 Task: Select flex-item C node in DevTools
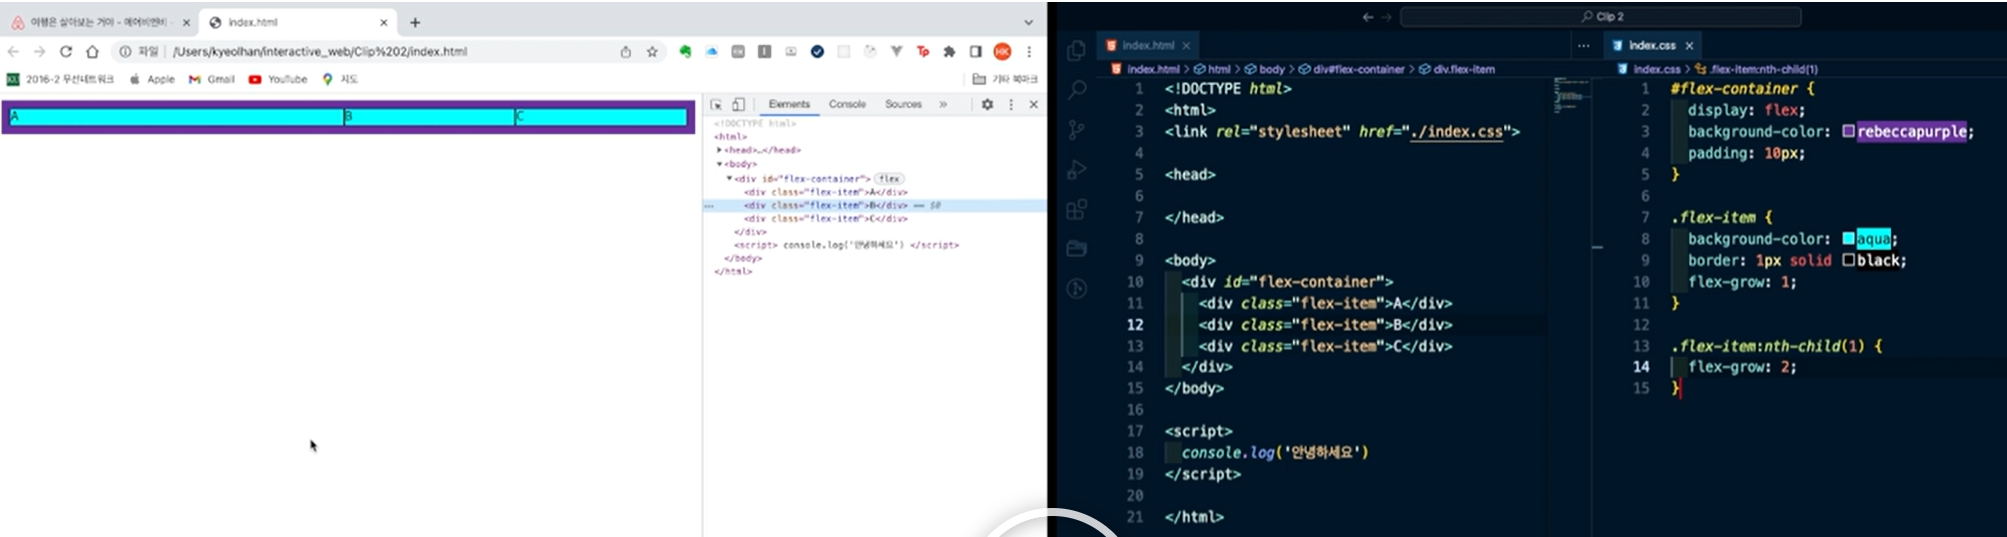pos(826,218)
